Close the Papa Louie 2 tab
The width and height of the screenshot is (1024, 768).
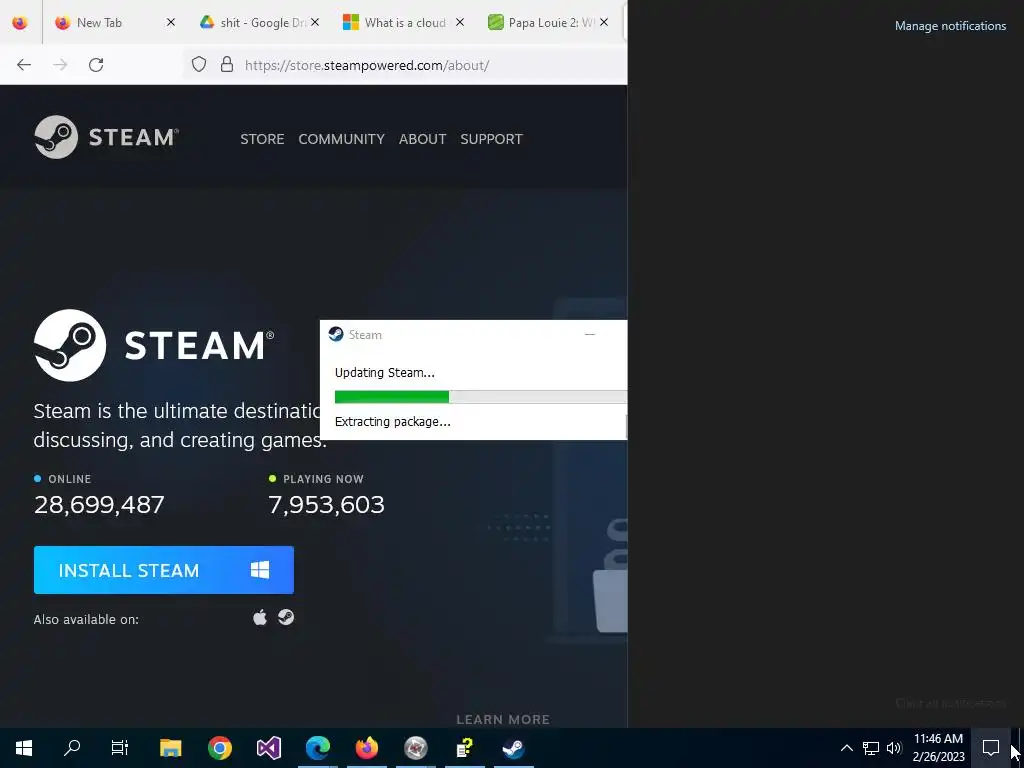tap(604, 22)
